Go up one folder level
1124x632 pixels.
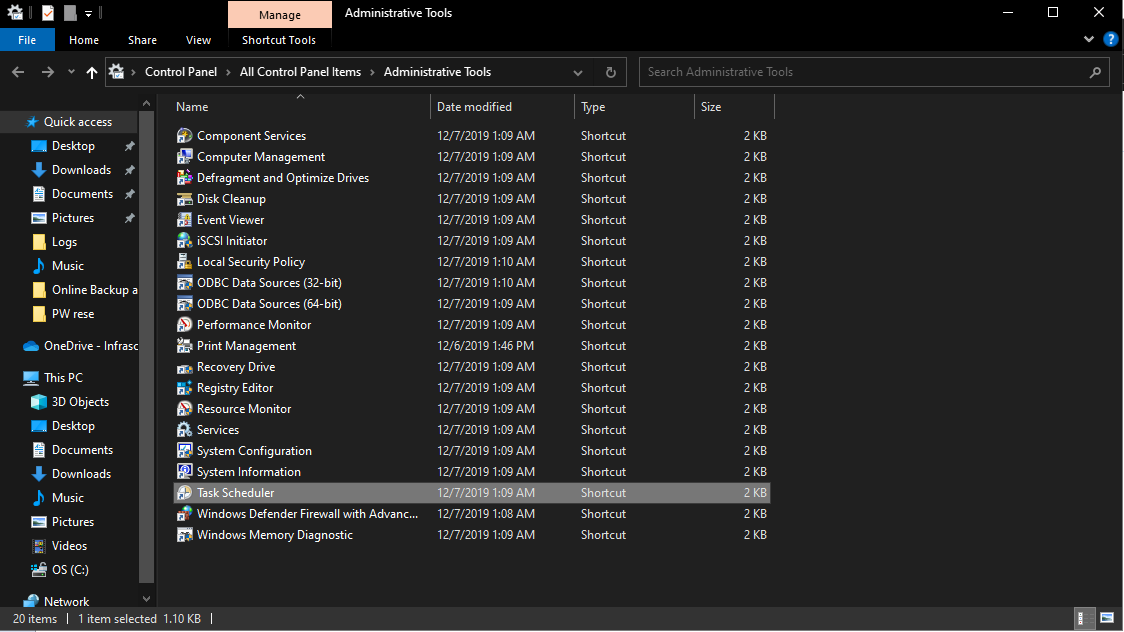(92, 72)
